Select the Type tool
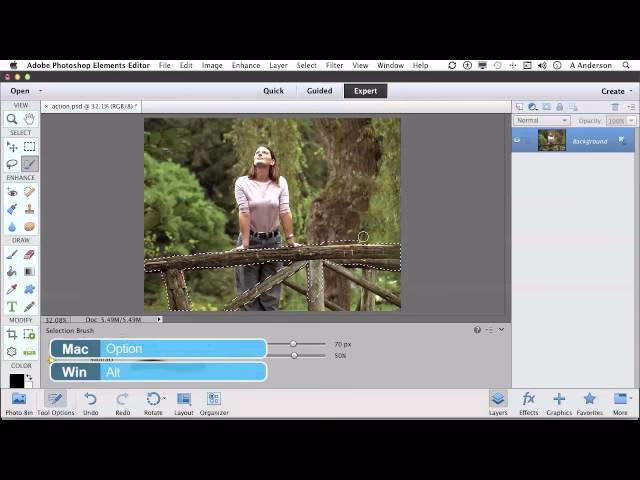The width and height of the screenshot is (640, 480). (12, 307)
